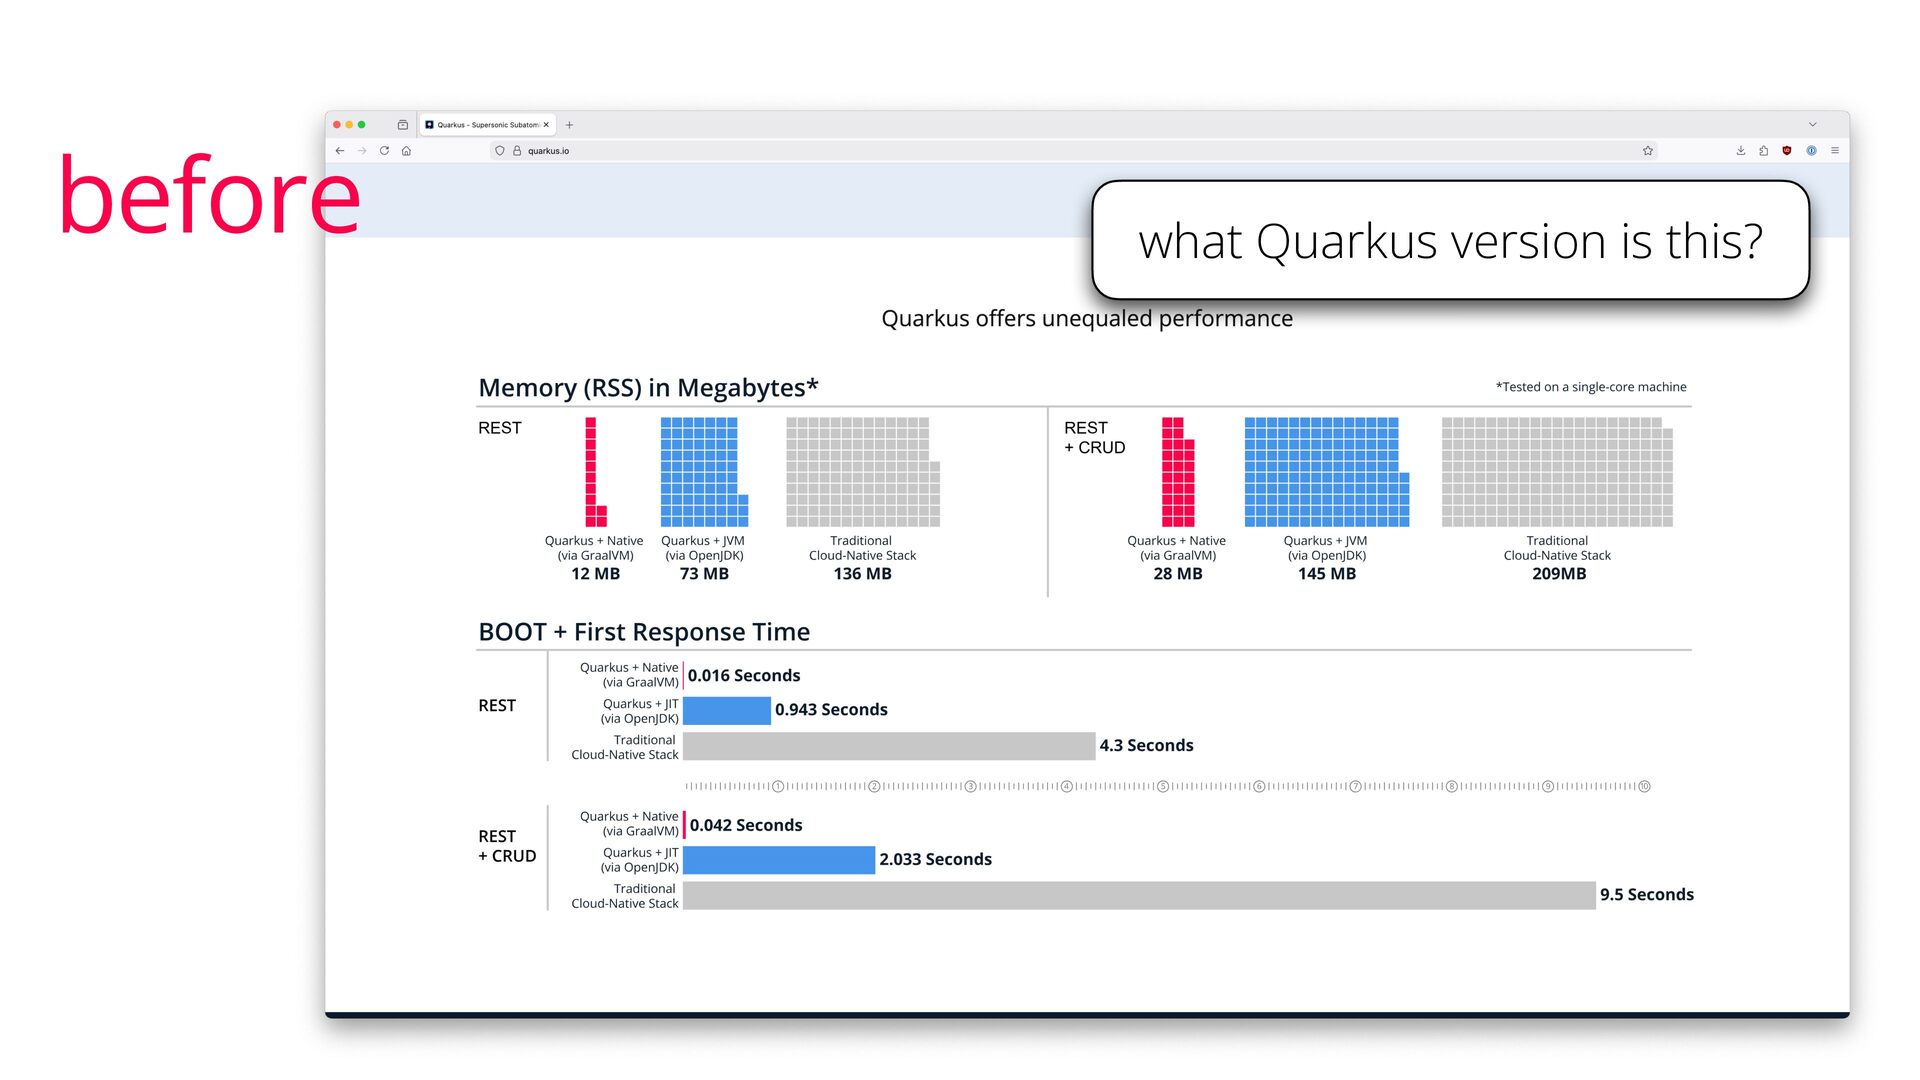Open a new tab with plus
Screen dimensions: 1920x1080
570,125
